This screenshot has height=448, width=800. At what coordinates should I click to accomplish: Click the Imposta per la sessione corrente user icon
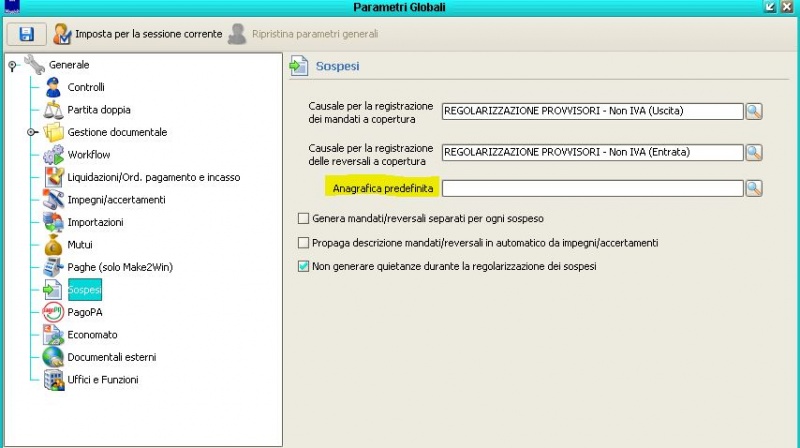[62, 34]
